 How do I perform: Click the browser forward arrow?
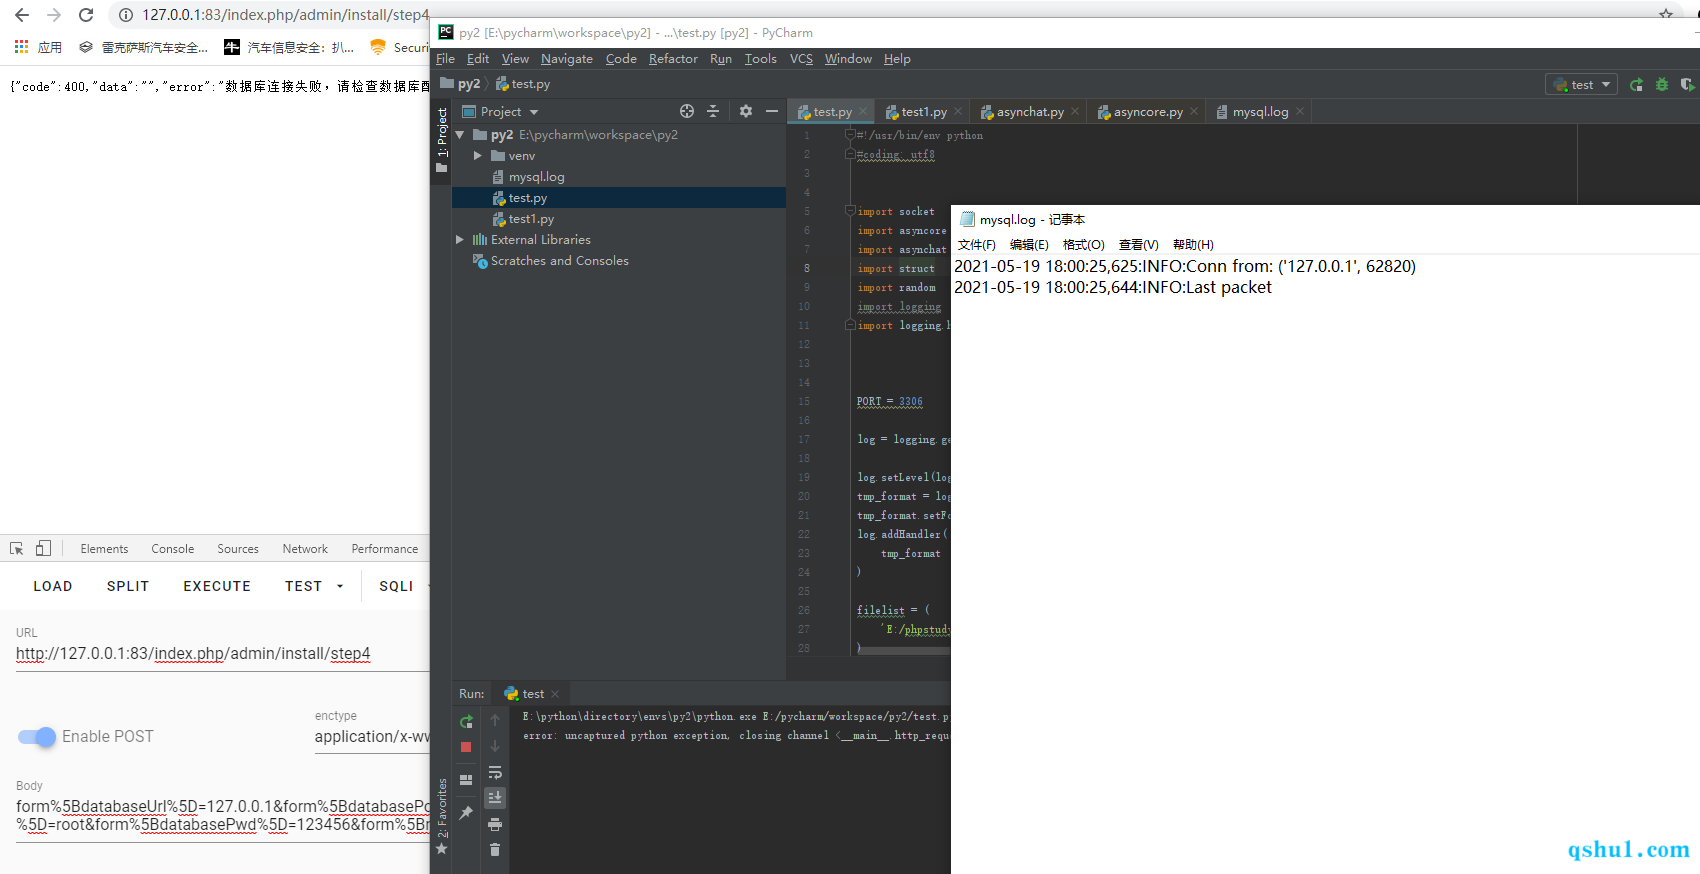pyautogui.click(x=54, y=15)
